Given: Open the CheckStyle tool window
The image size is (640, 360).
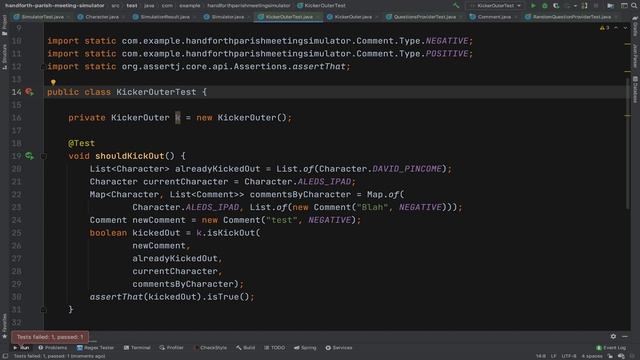Looking at the screenshot, I should point(210,348).
